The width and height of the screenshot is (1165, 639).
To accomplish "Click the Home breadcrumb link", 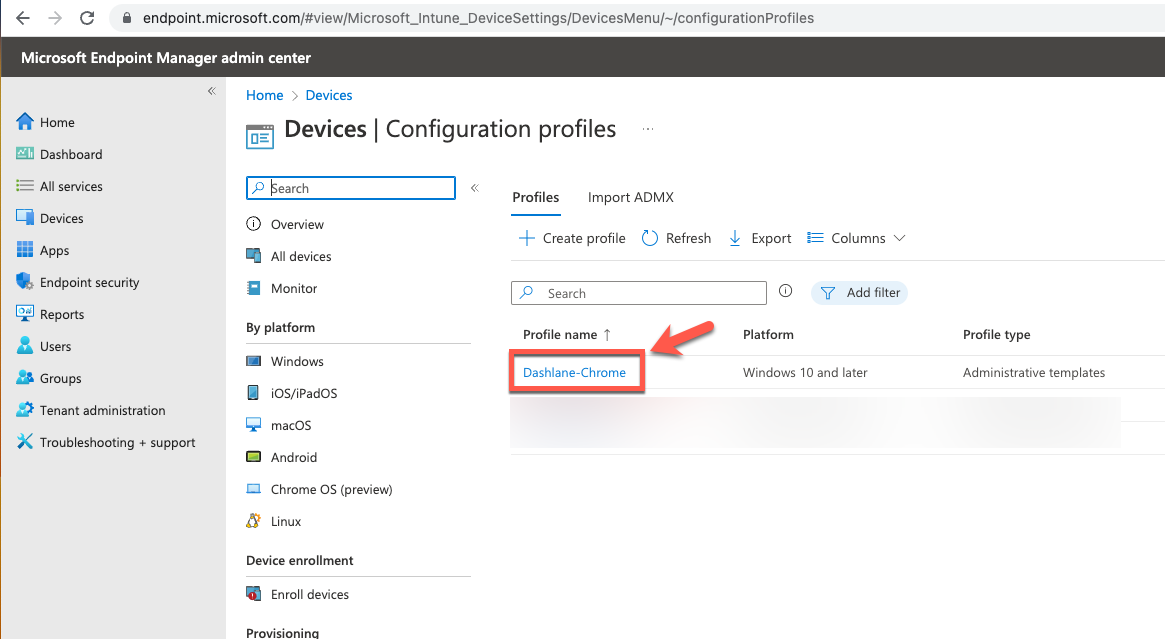I will tap(265, 95).
